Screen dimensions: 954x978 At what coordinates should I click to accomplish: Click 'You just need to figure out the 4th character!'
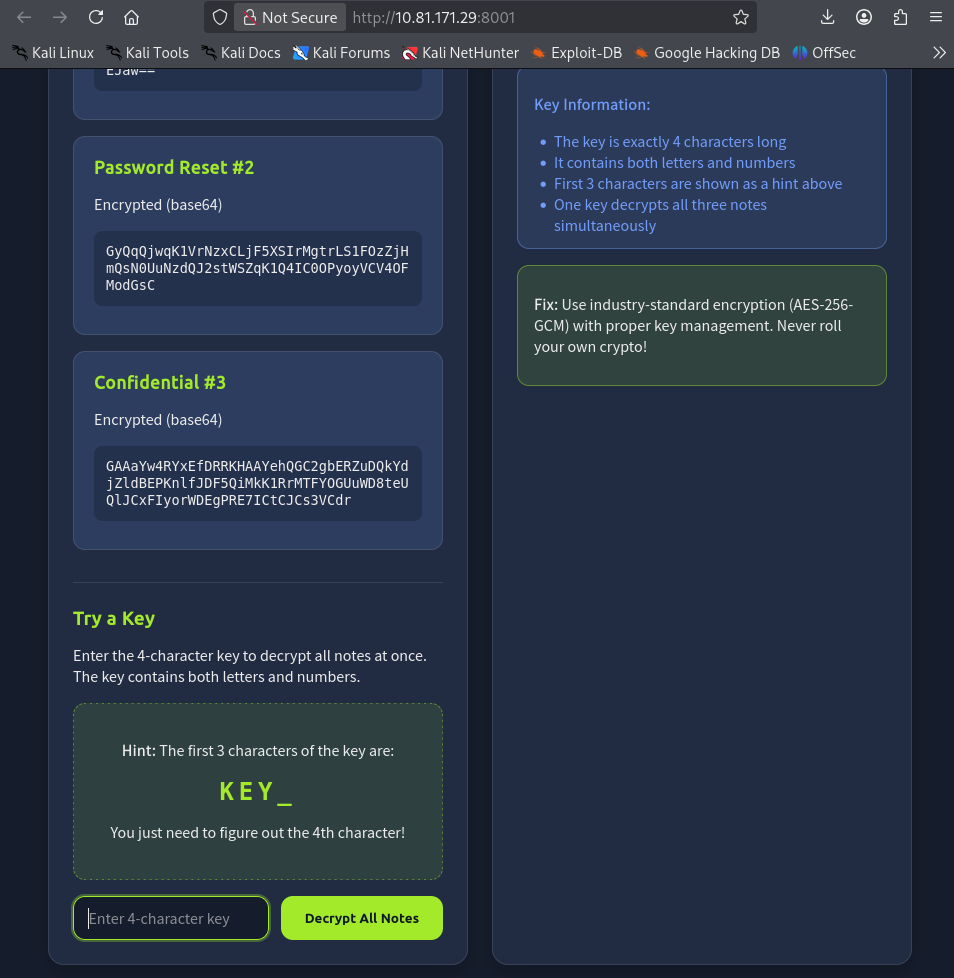258,833
